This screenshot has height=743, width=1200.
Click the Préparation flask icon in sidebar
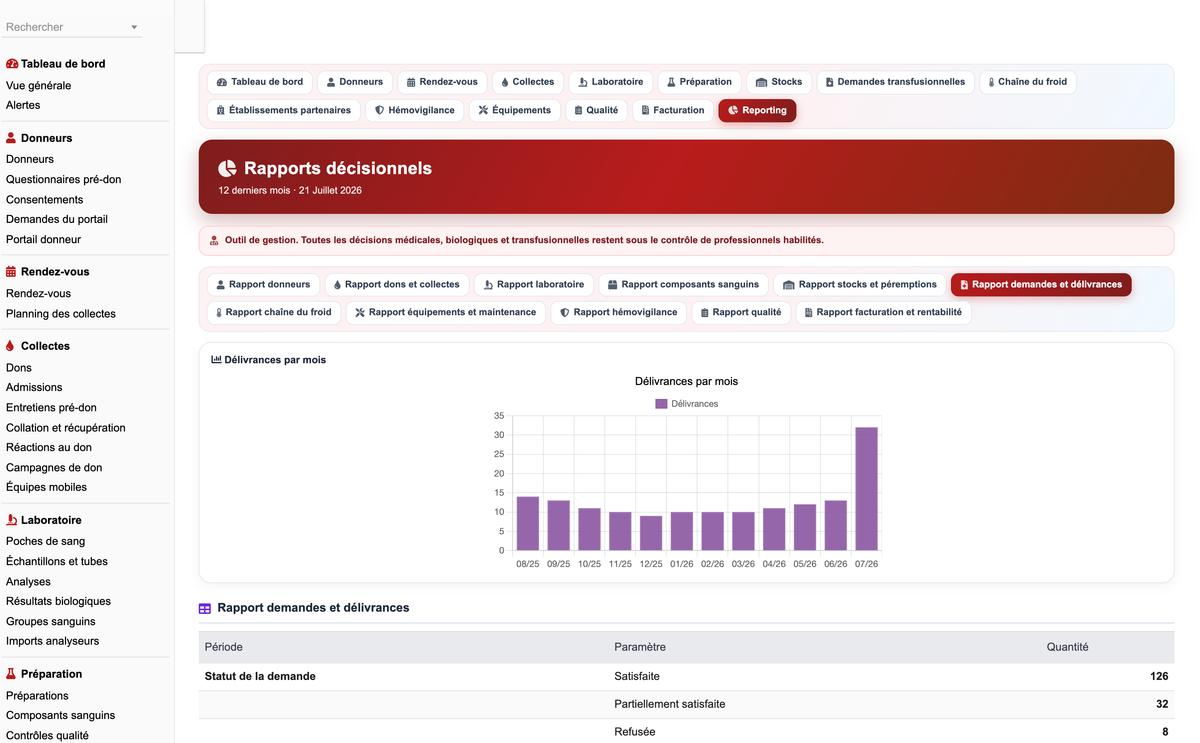coord(11,674)
